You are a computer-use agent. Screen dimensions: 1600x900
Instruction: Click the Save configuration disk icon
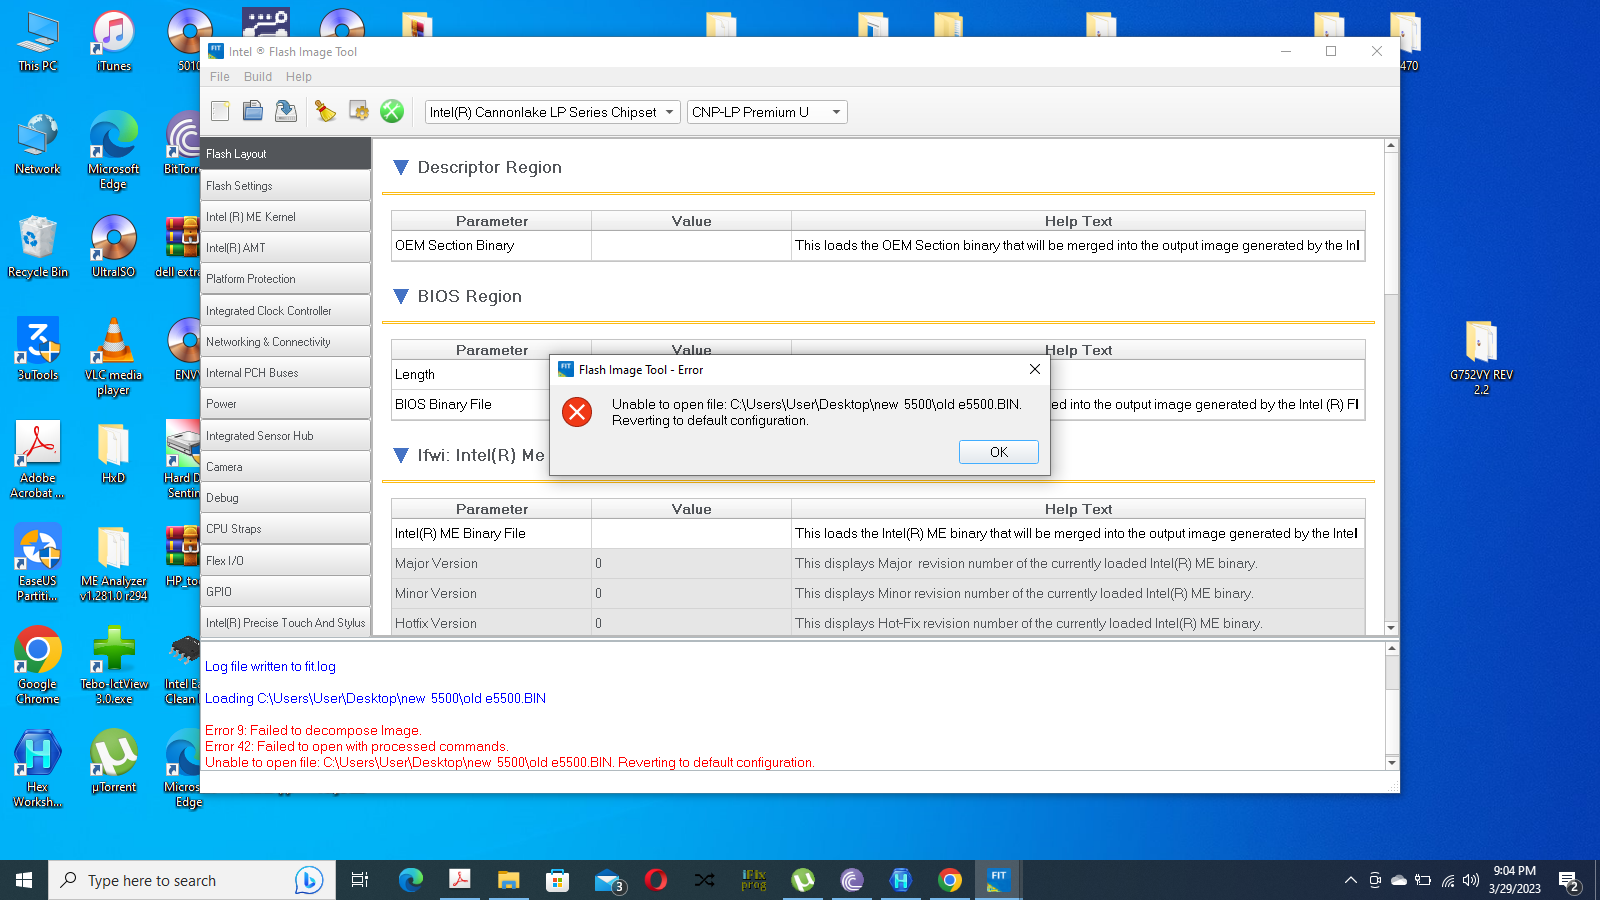(x=286, y=111)
